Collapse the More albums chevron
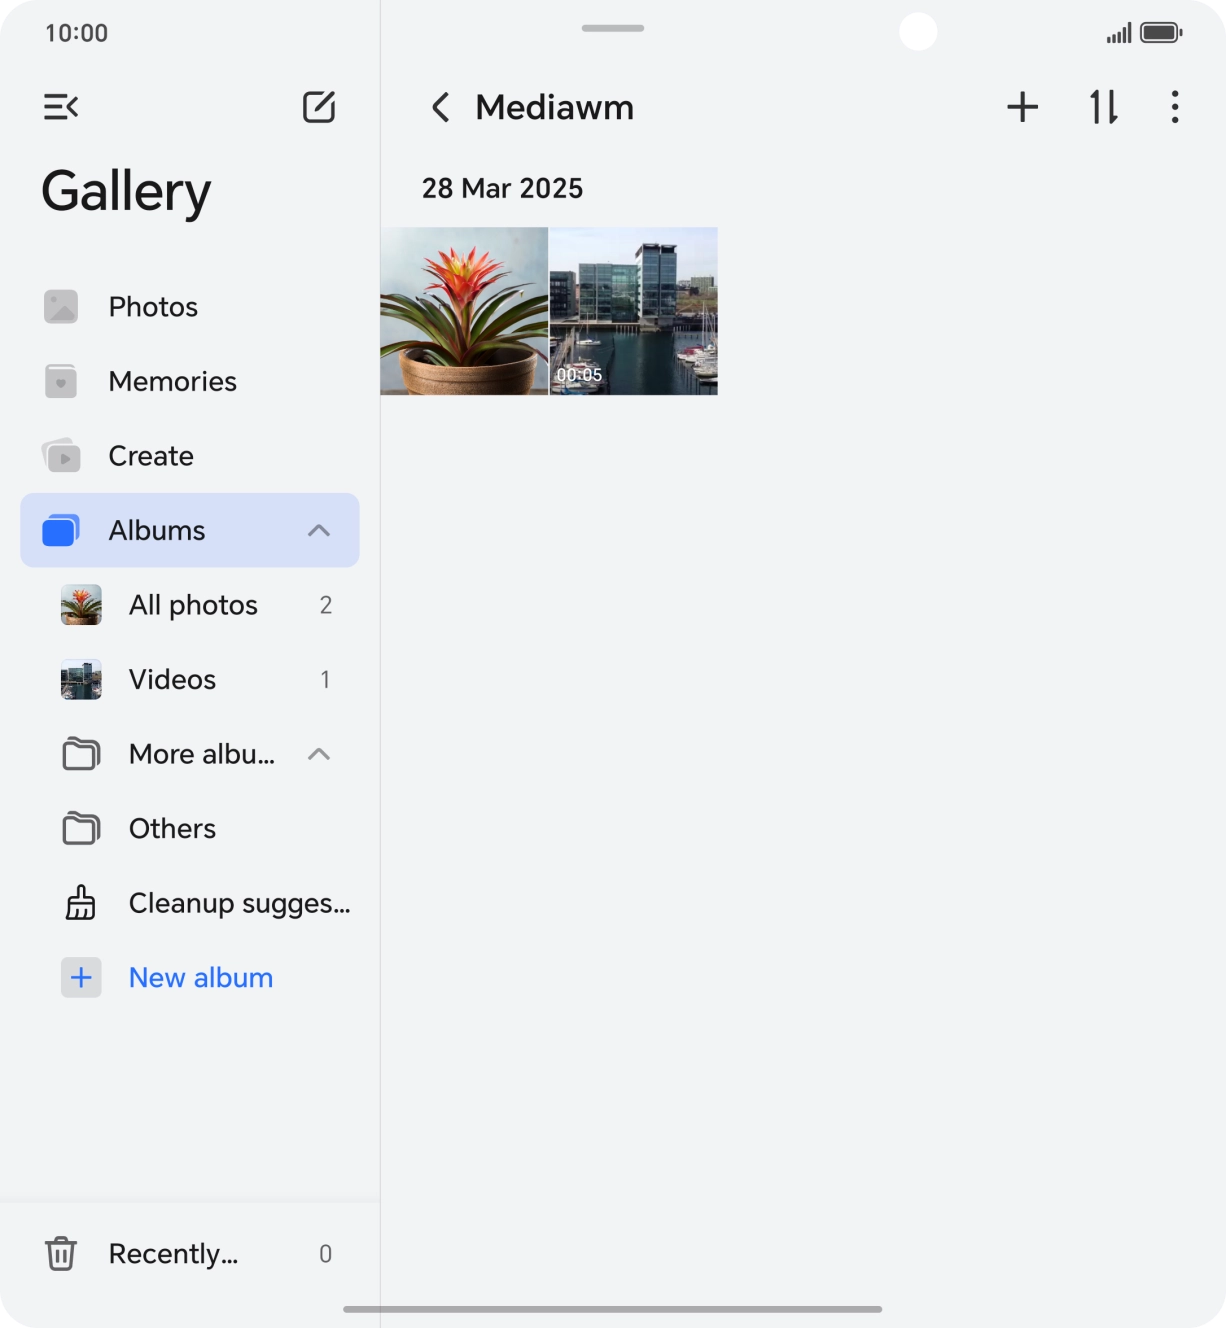This screenshot has height=1328, width=1226. 319,754
